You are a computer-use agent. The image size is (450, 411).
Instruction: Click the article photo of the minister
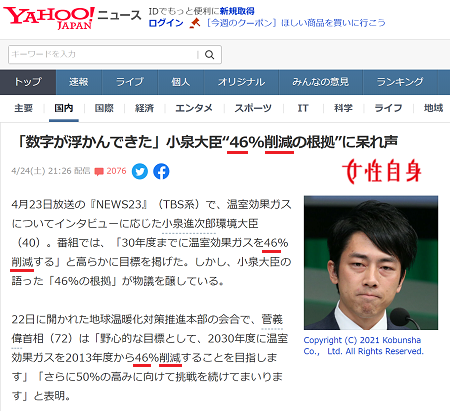coord(371,263)
